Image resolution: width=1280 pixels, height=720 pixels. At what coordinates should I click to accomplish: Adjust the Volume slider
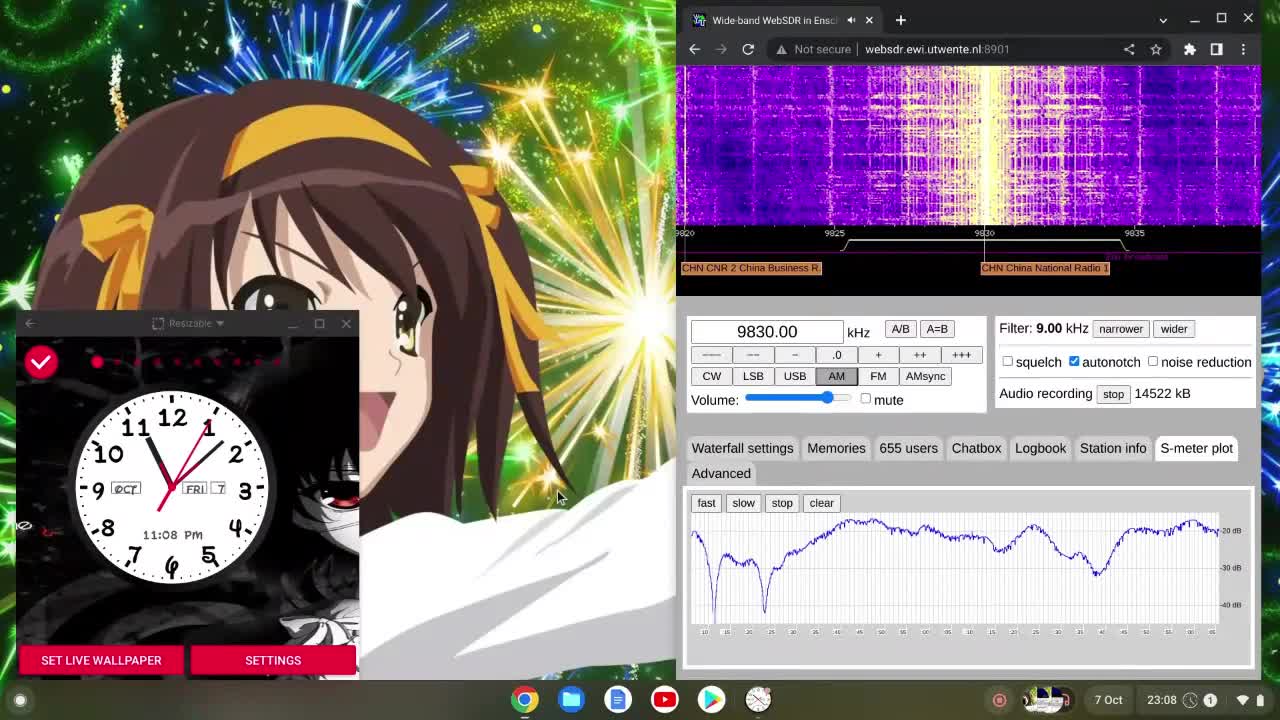click(798, 399)
